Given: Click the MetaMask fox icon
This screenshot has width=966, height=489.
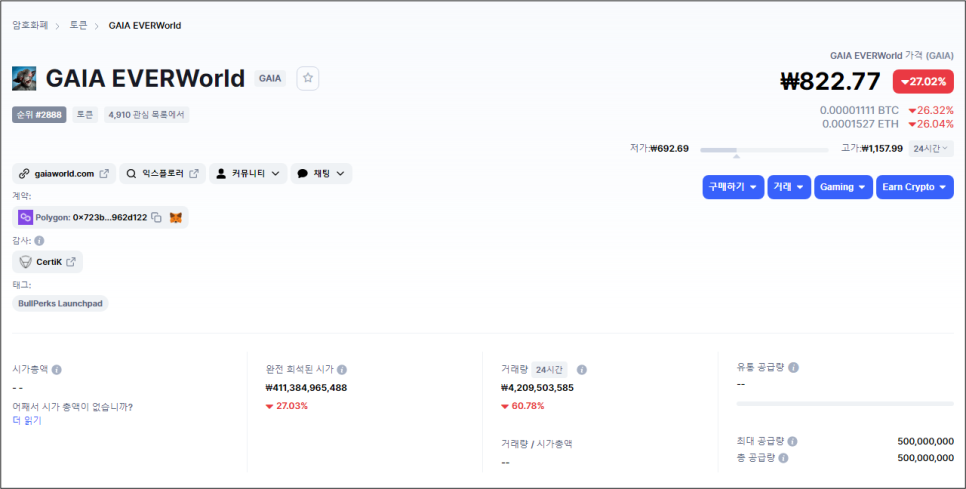Looking at the screenshot, I should tap(176, 217).
